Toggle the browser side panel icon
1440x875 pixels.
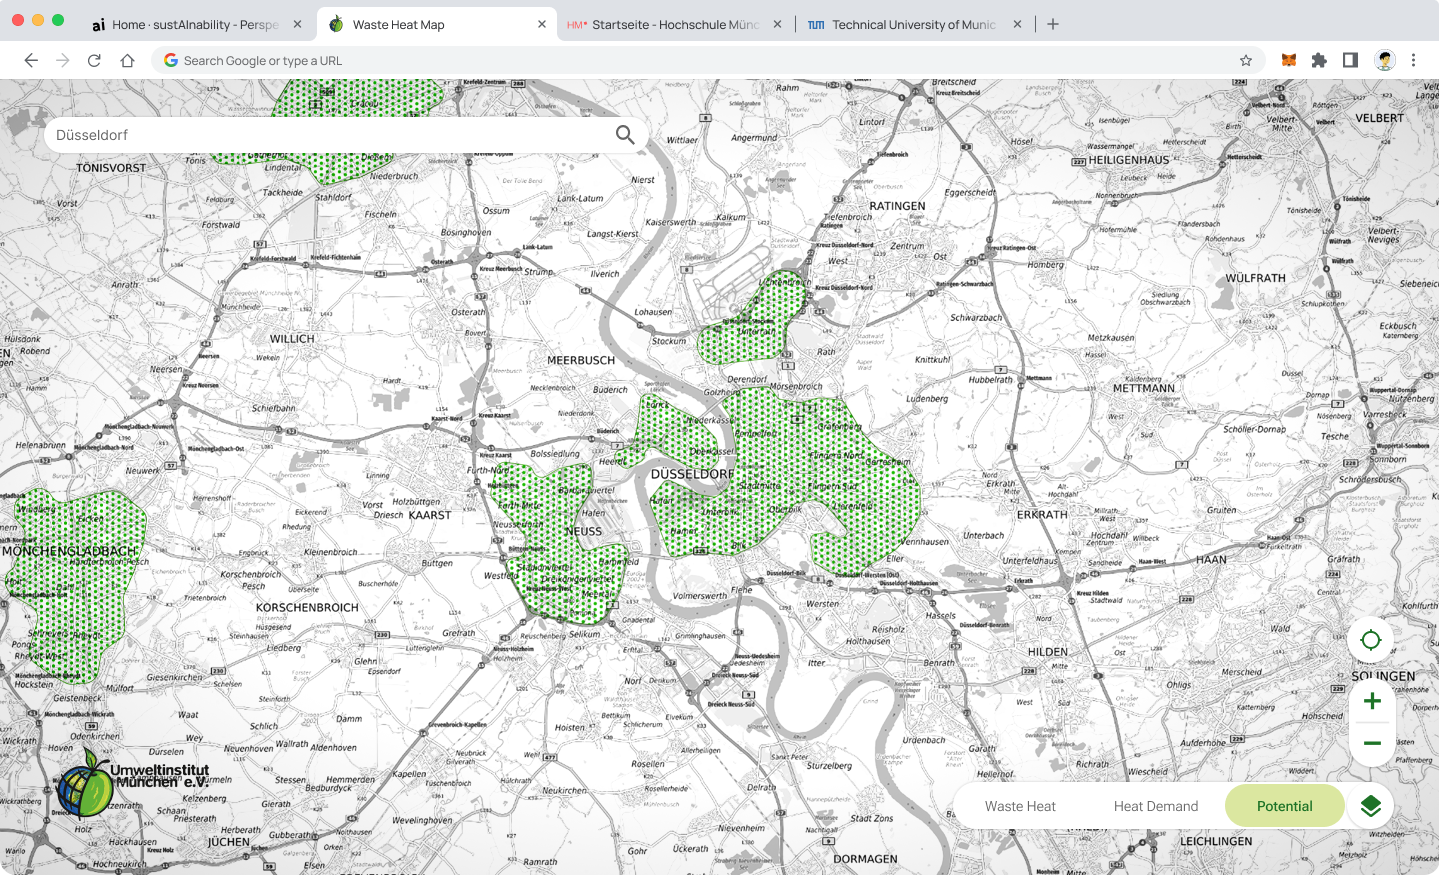[x=1350, y=61]
